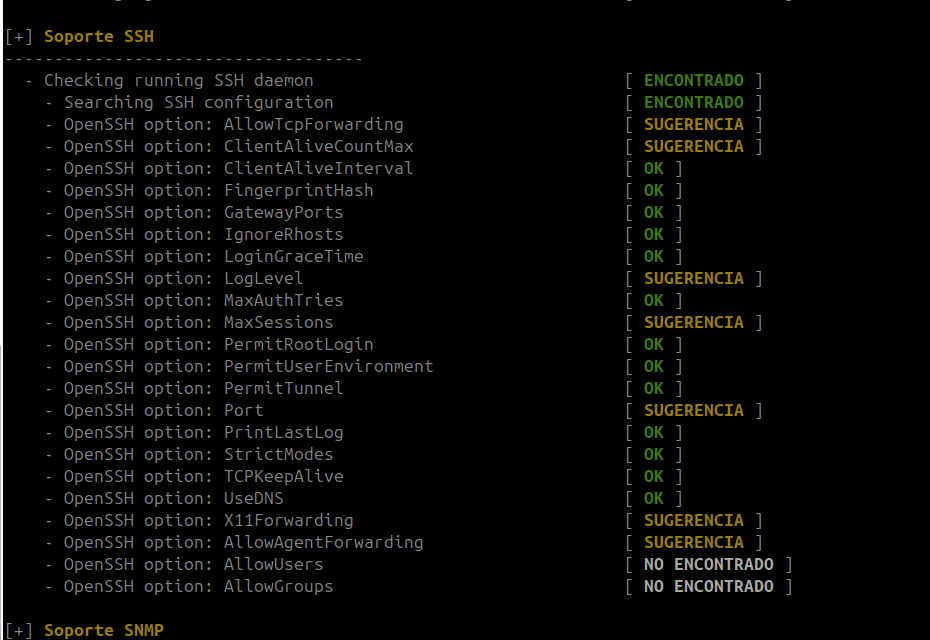
Task: Click the 'Checking running SSH daemon' line
Action: (178, 80)
